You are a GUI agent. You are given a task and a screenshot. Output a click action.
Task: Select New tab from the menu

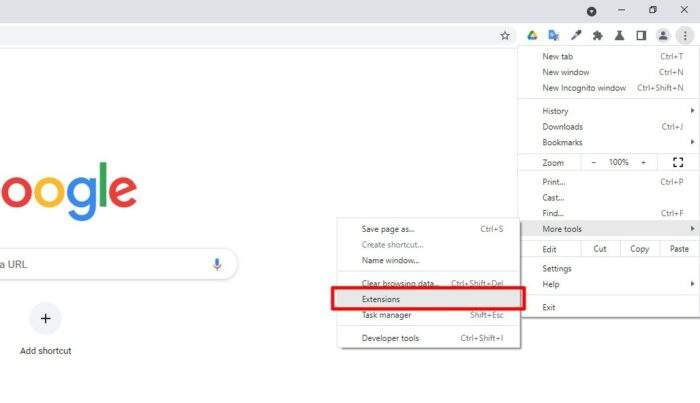609,56
